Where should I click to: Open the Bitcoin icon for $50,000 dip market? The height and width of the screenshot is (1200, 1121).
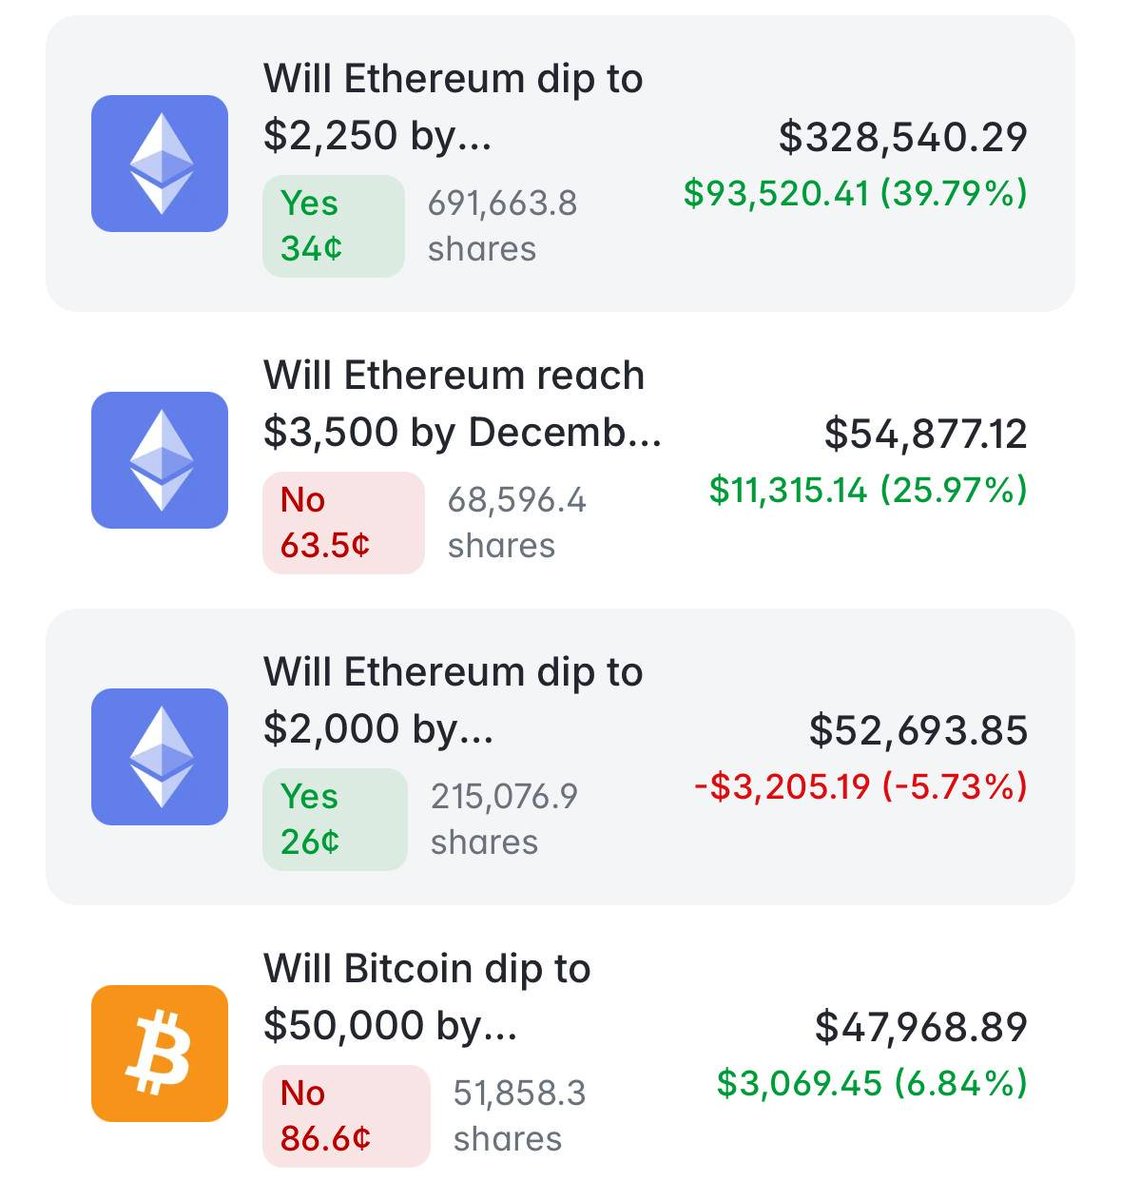point(159,1053)
